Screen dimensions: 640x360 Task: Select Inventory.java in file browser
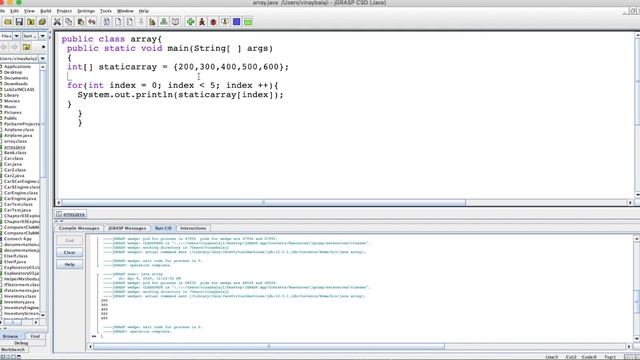19,302
